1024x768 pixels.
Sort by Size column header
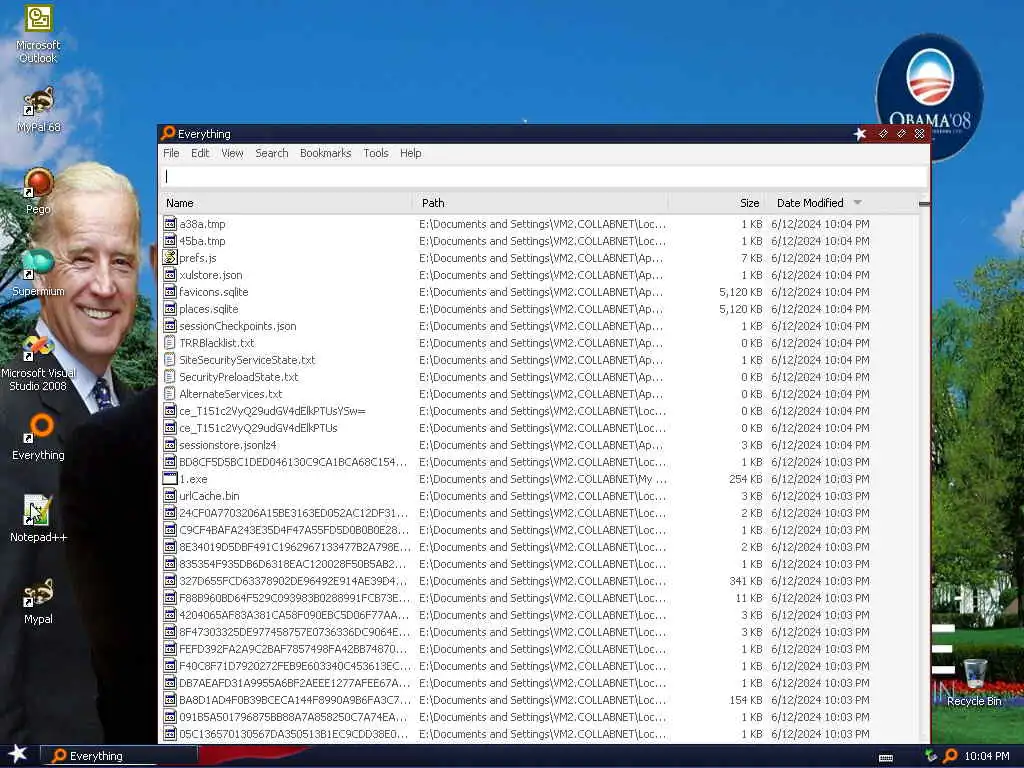pos(716,203)
